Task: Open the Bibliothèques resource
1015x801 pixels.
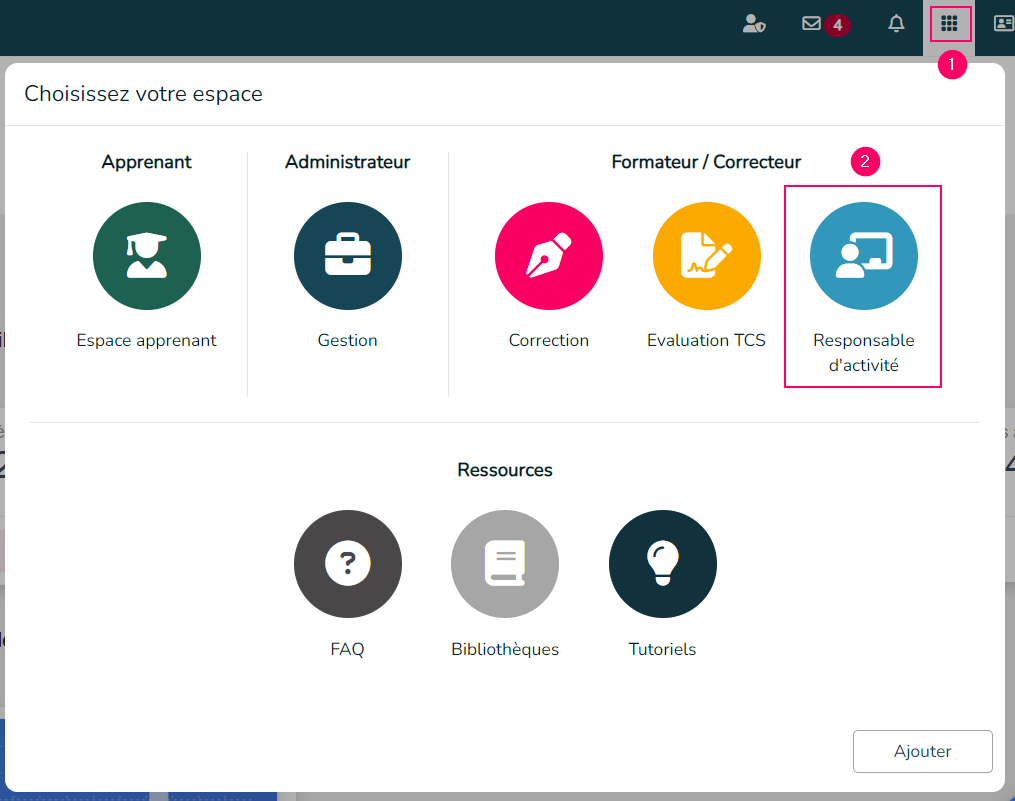Action: [504, 564]
